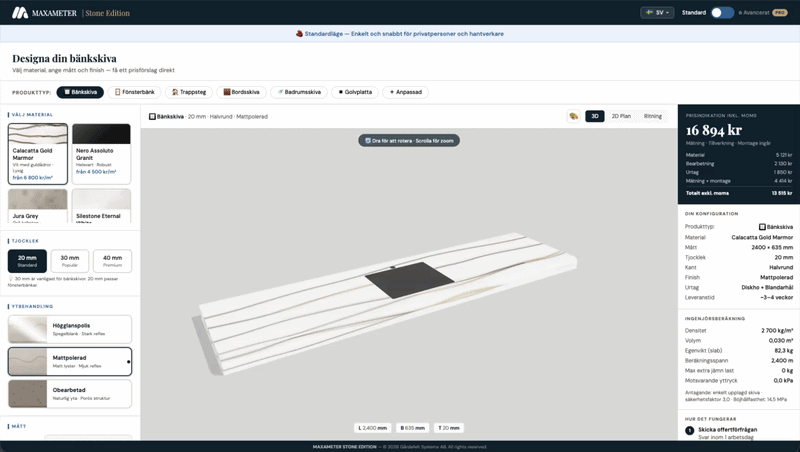Viewport: 800px width, 452px height.
Task: Choose the Mattpolerad surface finish
Action: point(70,361)
